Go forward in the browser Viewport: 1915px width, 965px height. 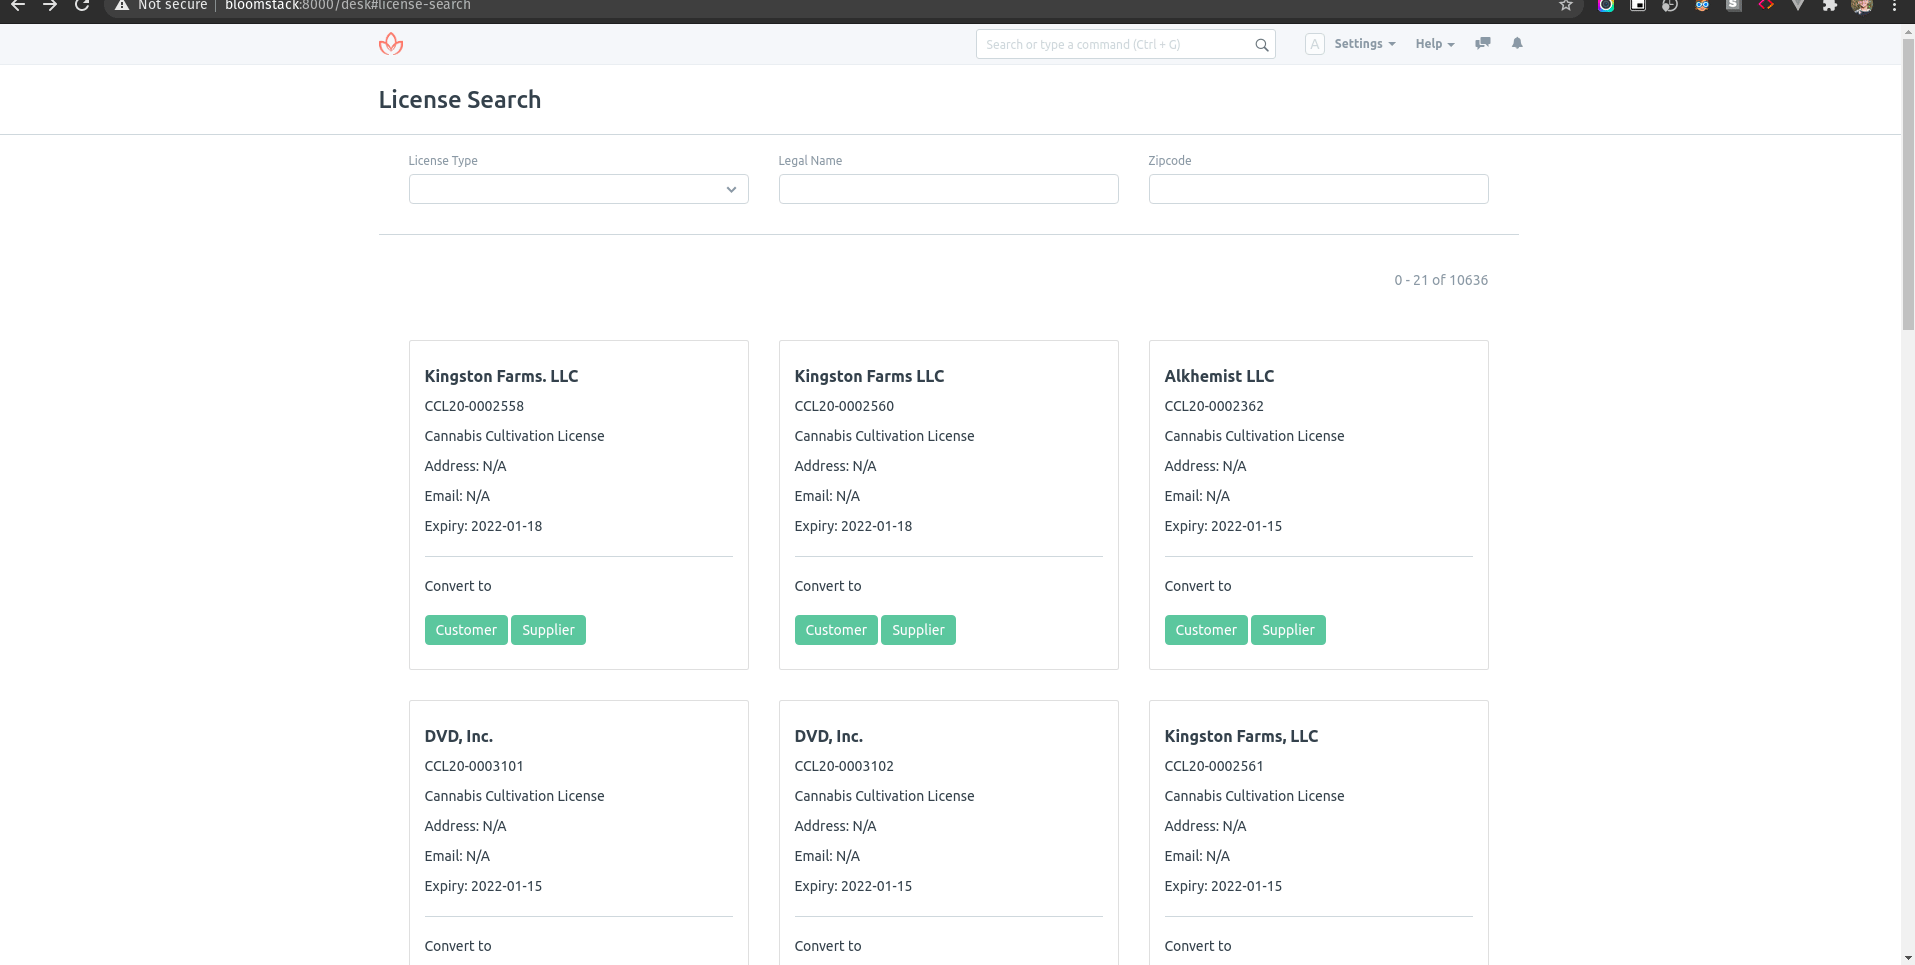[49, 6]
